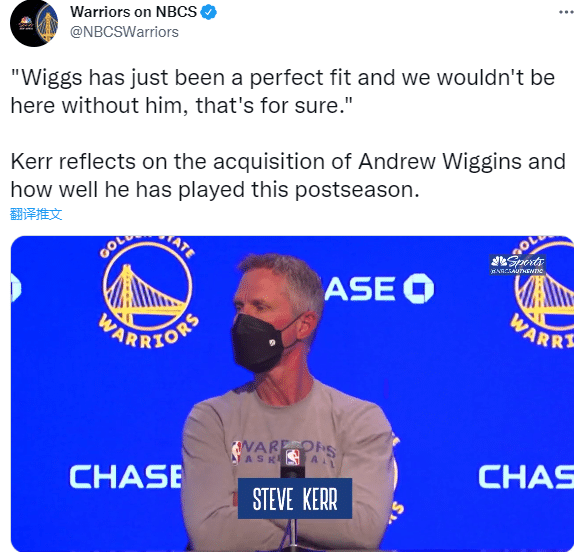Click the NBC Sports watermark in the video
574x552 pixels.
point(518,265)
